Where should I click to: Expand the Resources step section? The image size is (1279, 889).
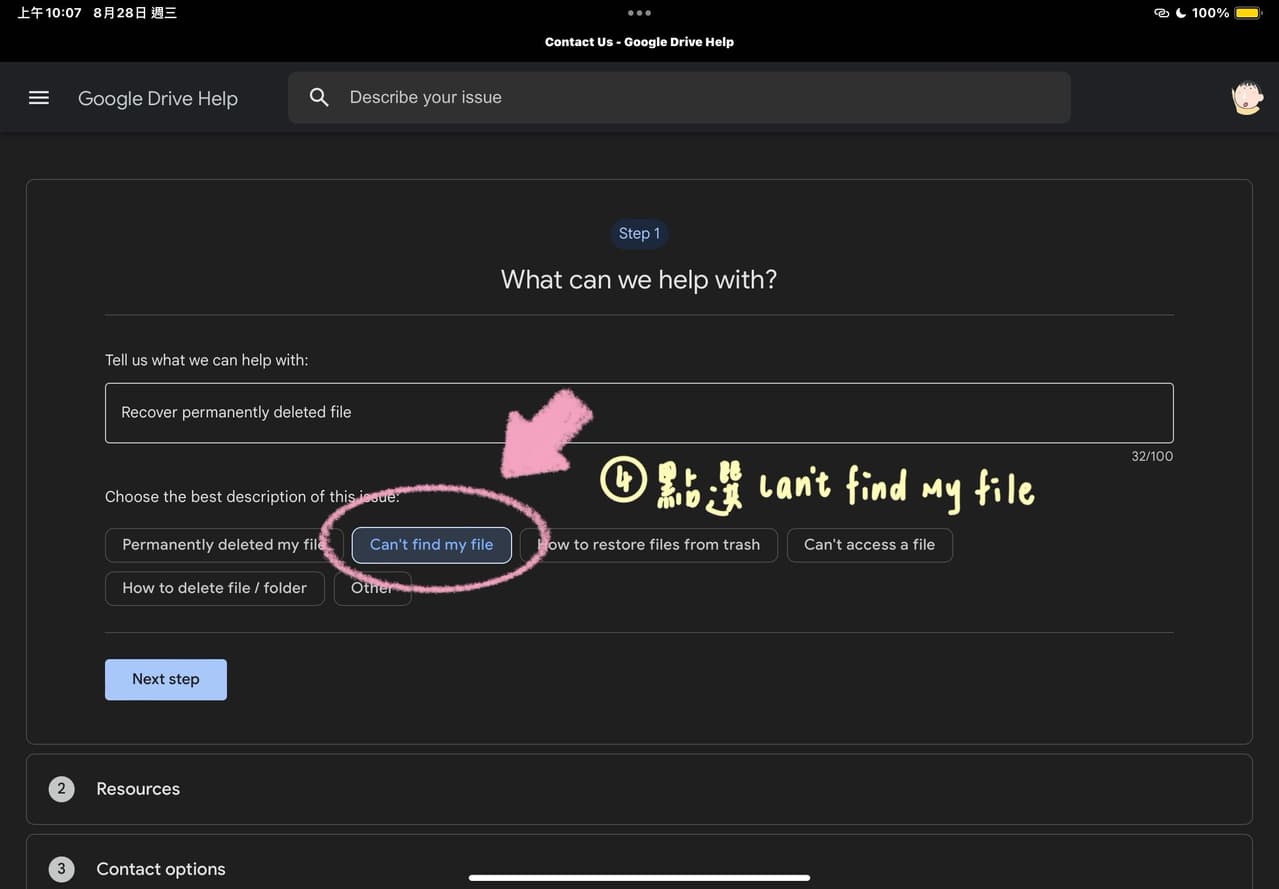[639, 789]
